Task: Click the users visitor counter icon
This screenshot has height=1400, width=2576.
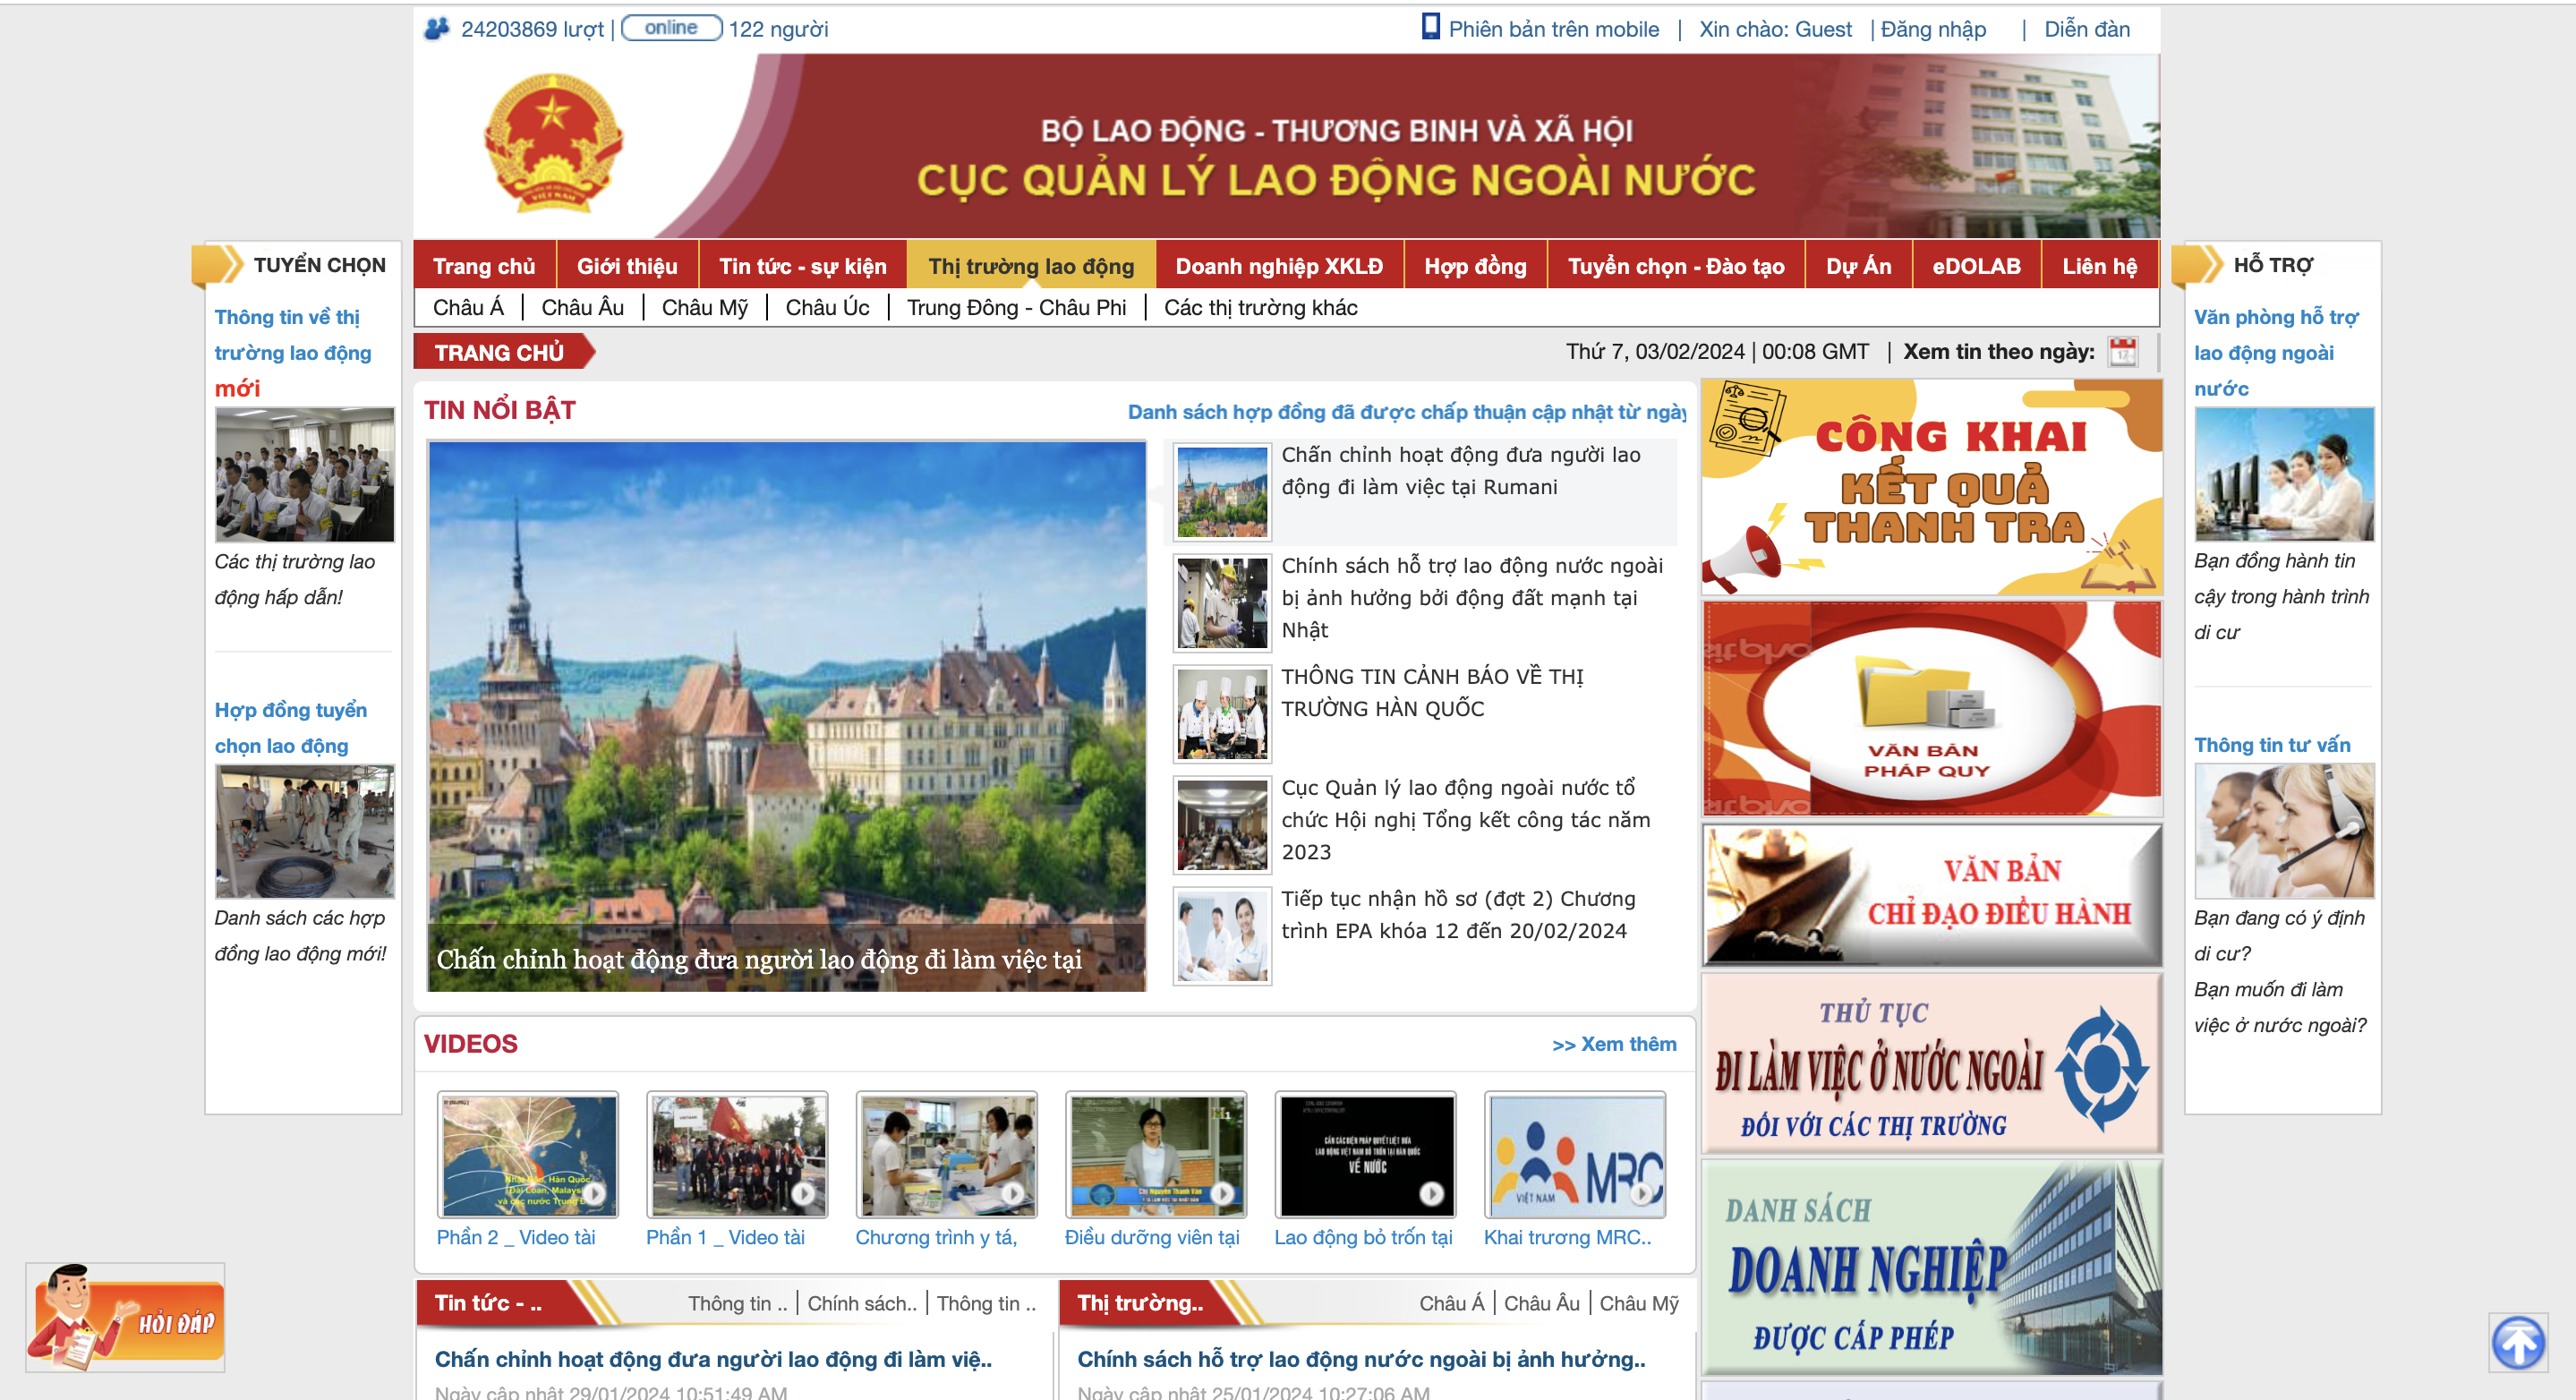Action: coord(437,28)
